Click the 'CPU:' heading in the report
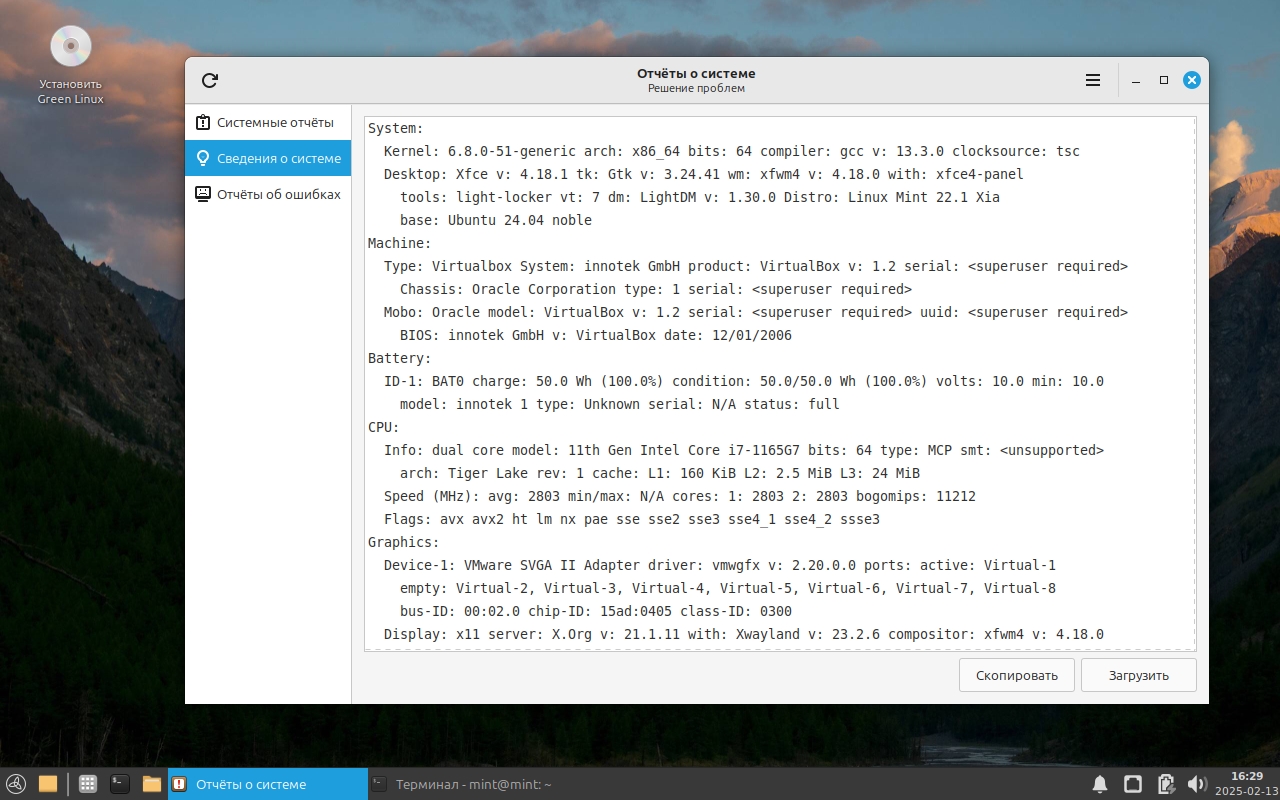Image resolution: width=1280 pixels, height=800 pixels. coord(384,427)
